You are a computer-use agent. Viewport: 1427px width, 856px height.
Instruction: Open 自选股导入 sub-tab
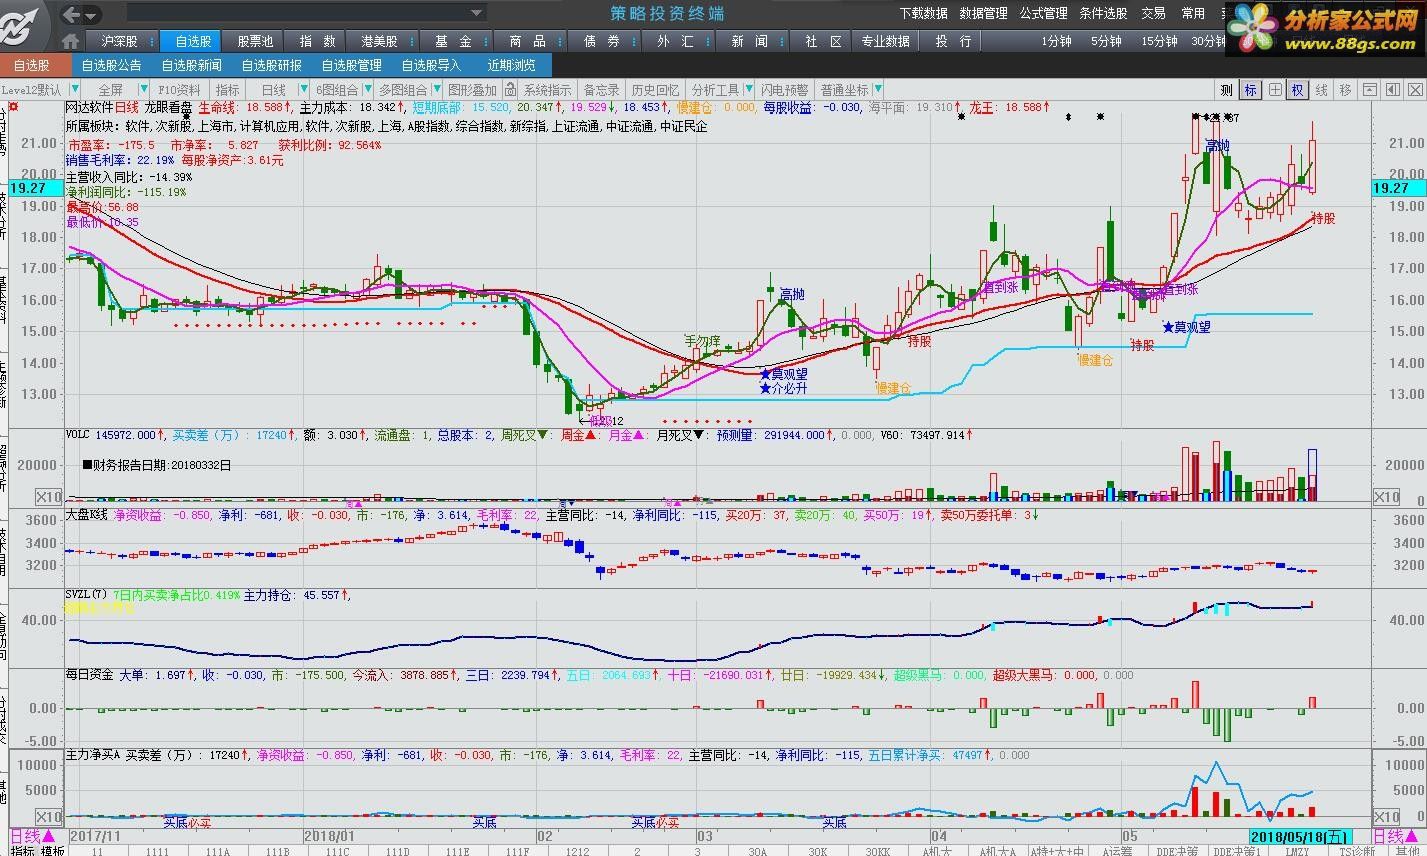(431, 65)
